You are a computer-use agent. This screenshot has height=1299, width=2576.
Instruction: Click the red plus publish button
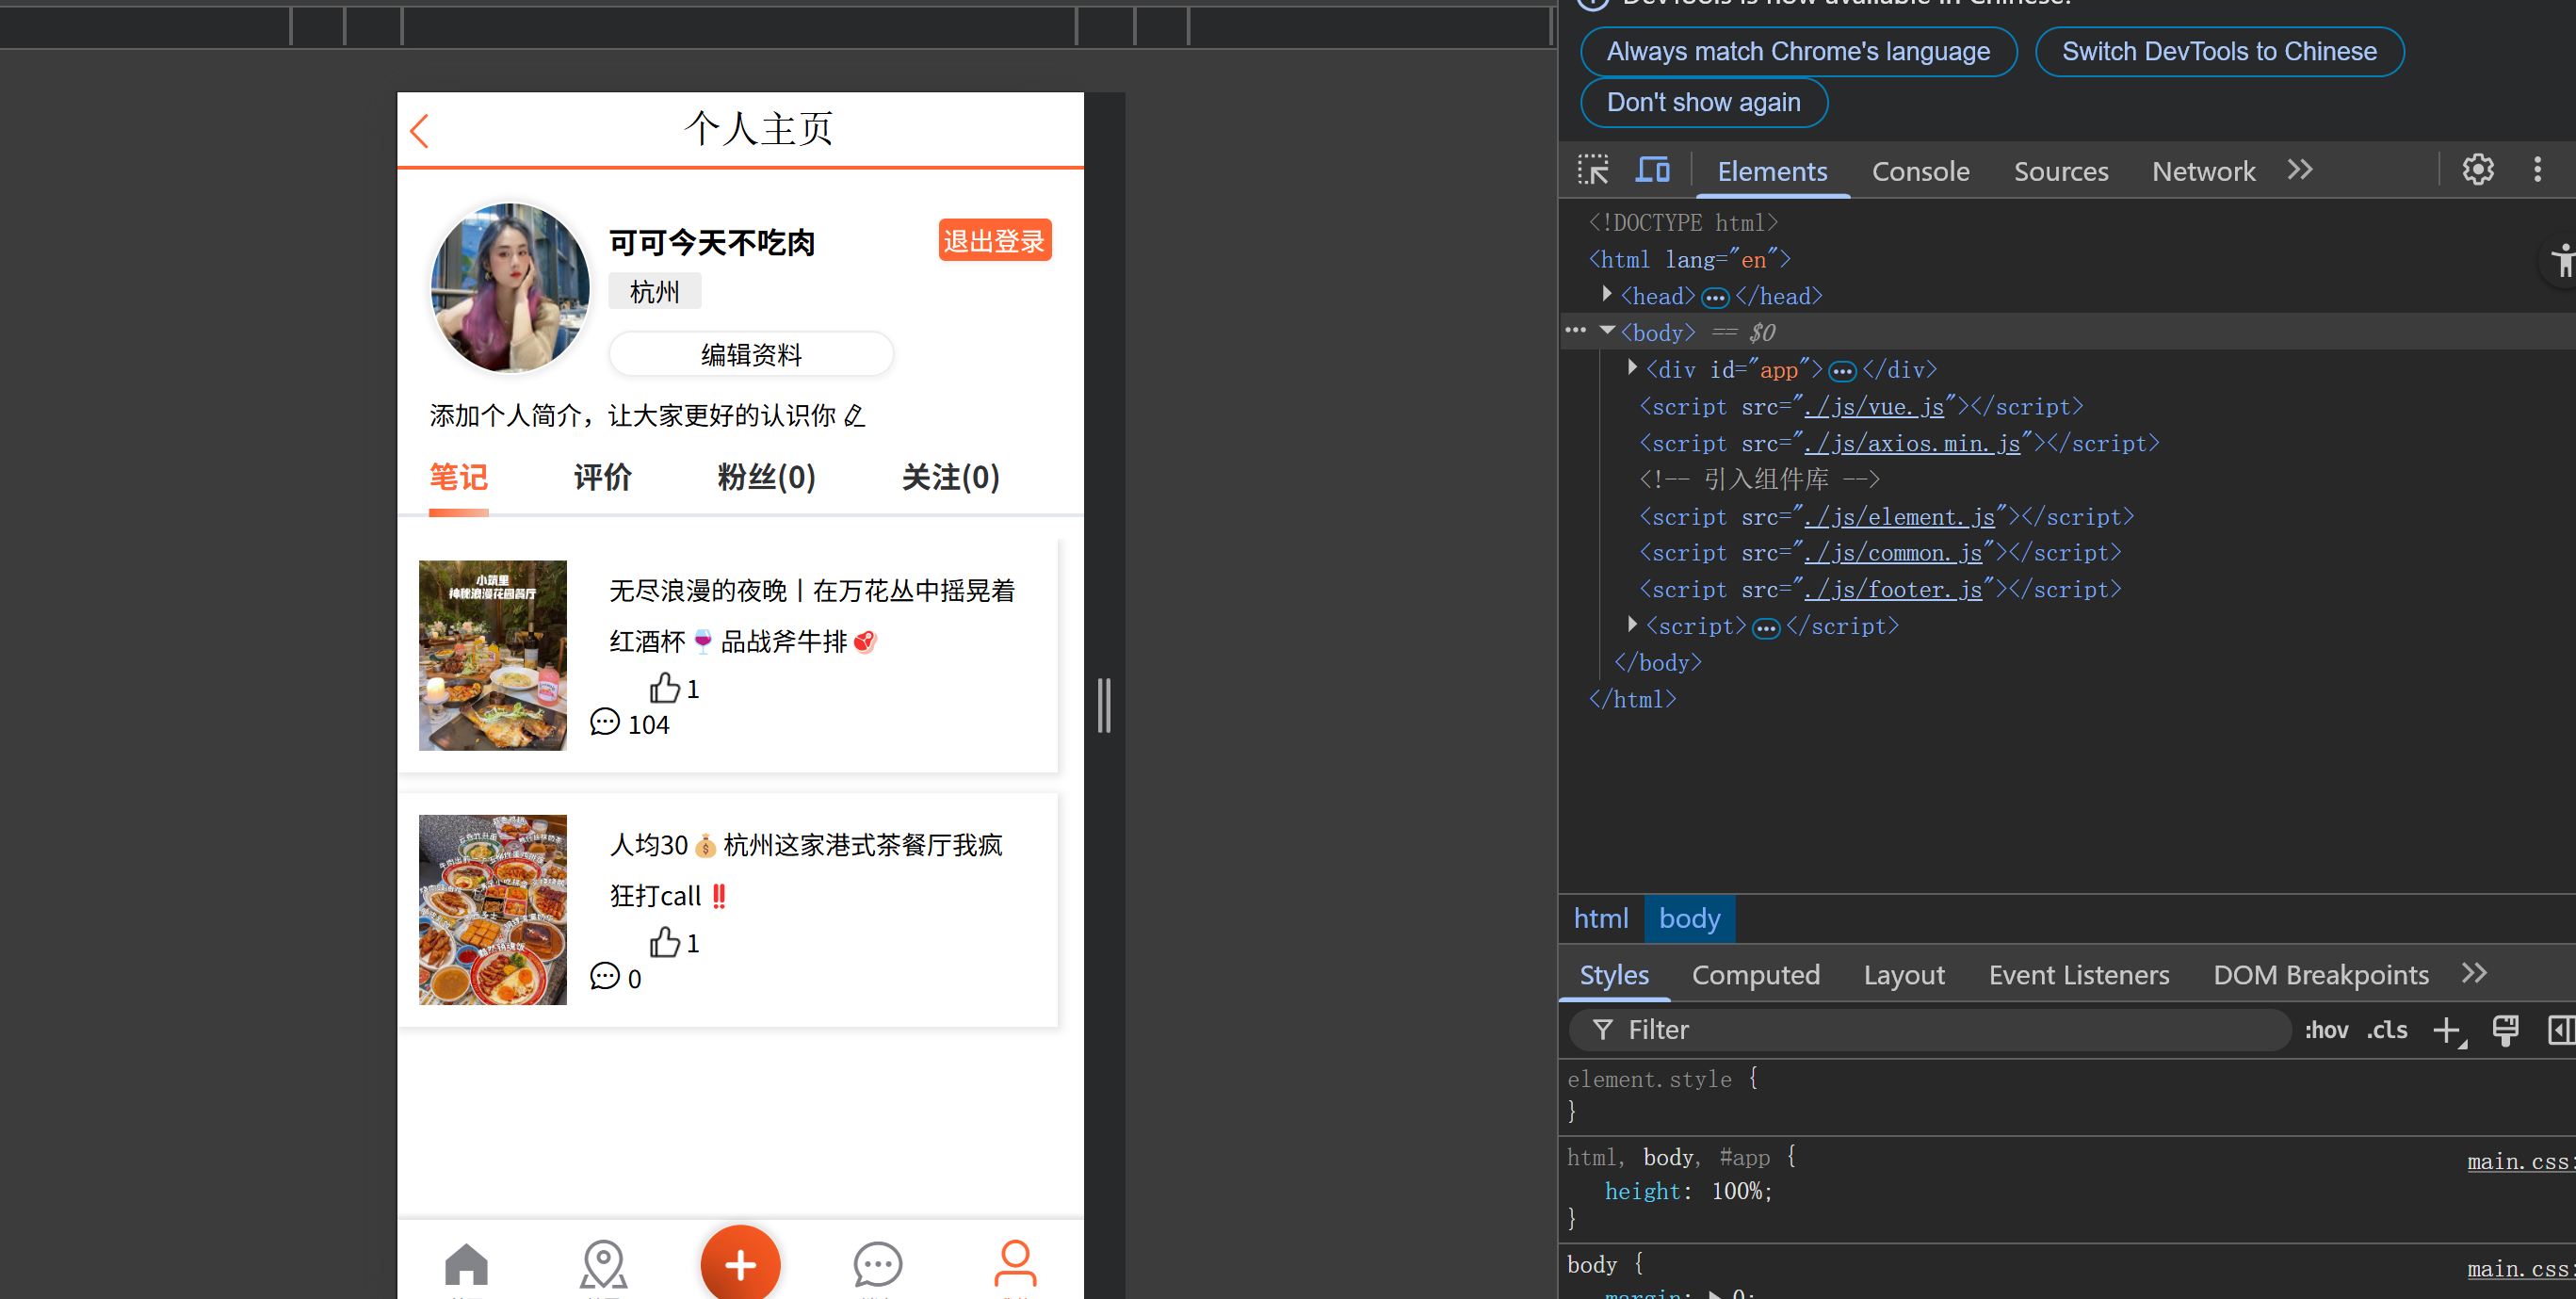click(x=740, y=1264)
